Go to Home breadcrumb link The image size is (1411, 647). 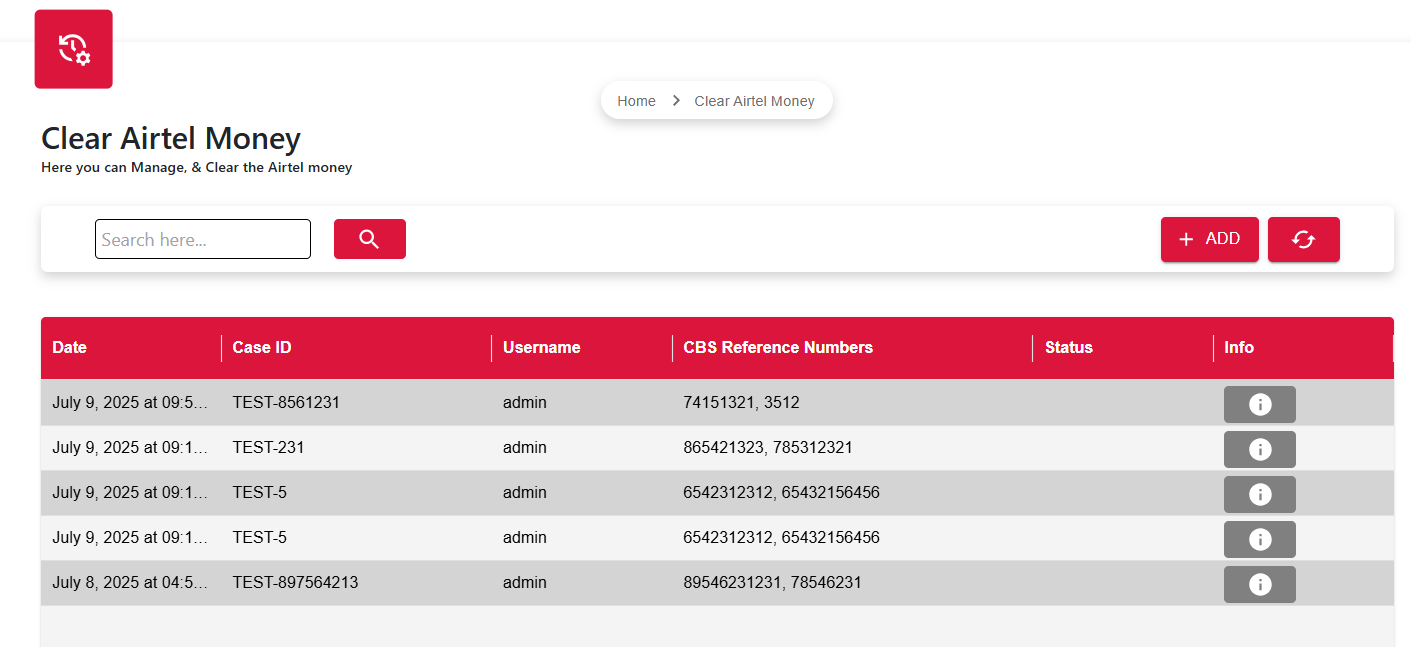click(636, 101)
